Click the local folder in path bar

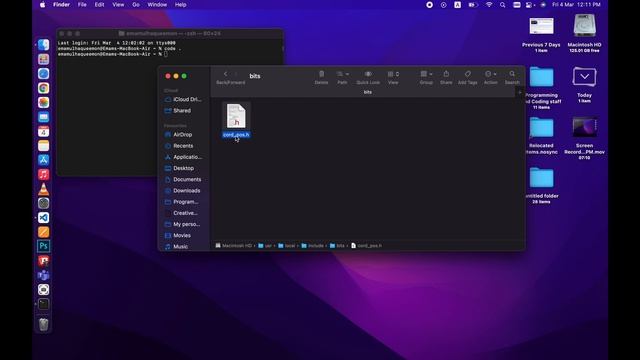pyautogui.click(x=287, y=246)
